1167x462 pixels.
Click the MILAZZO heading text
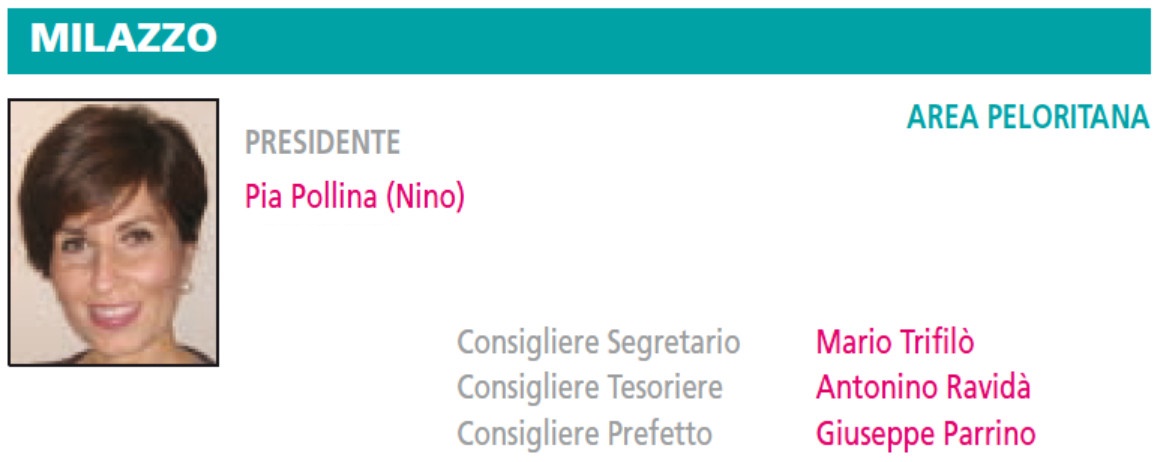coord(124,38)
